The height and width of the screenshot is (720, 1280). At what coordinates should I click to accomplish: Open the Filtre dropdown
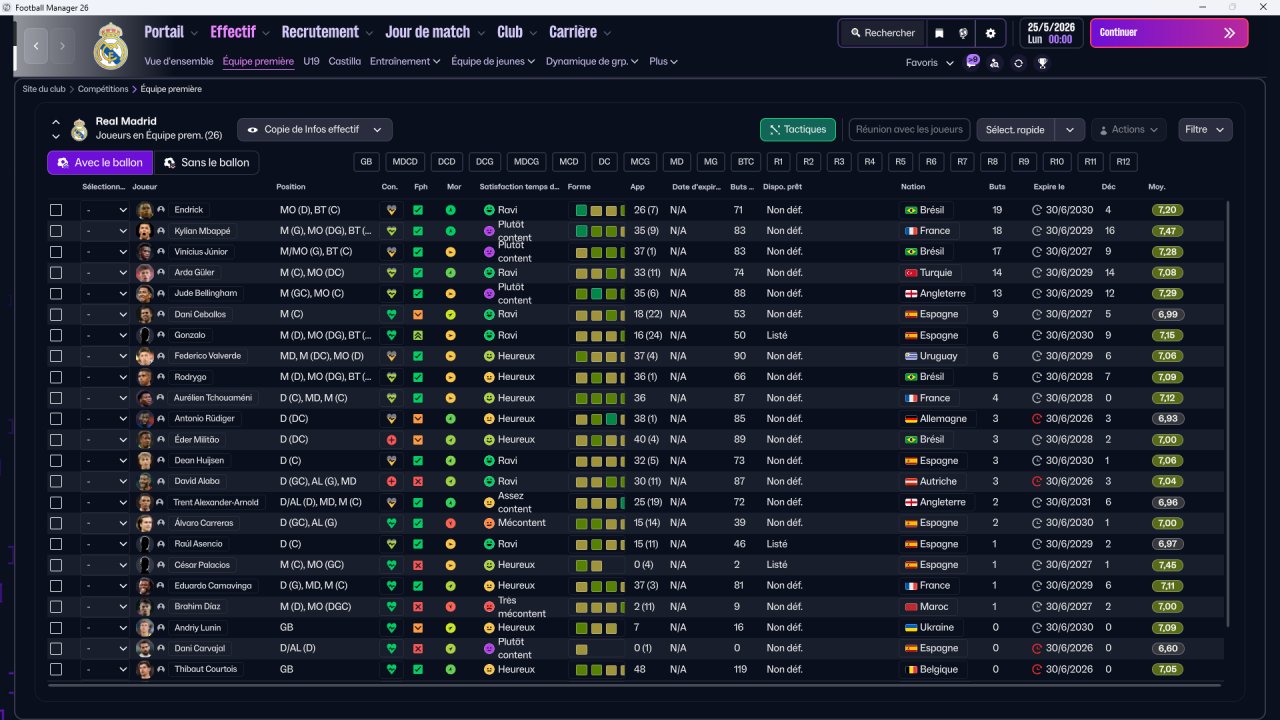[1205, 130]
